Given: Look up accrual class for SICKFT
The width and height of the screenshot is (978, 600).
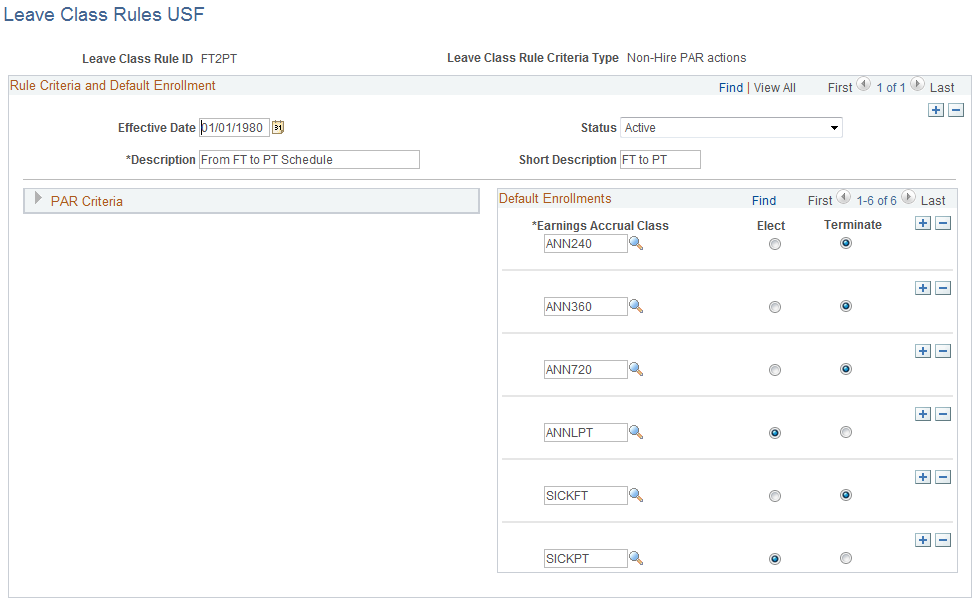Looking at the screenshot, I should (x=636, y=495).
